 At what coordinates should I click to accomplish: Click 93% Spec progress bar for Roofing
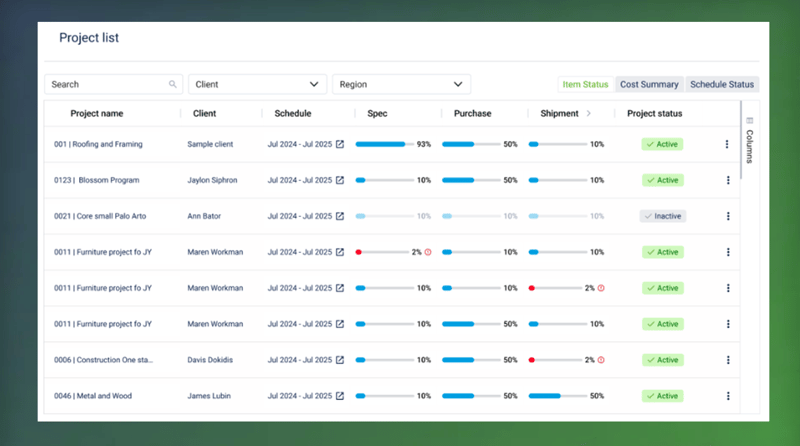click(385, 144)
